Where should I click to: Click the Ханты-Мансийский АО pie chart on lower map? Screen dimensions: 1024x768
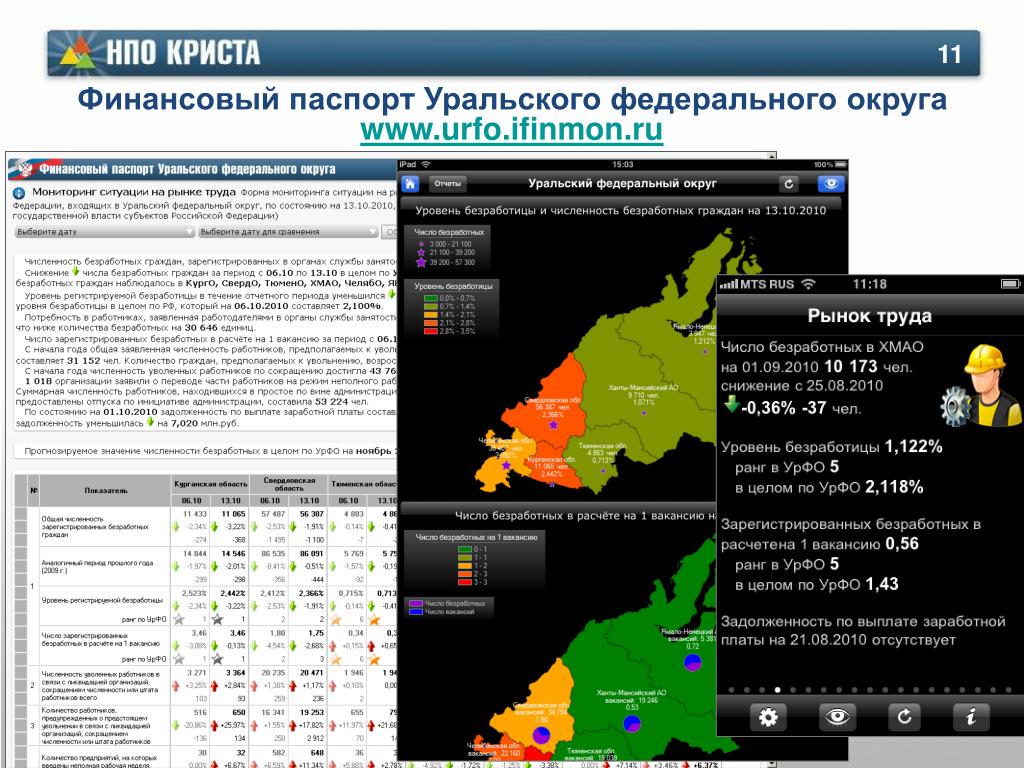[632, 724]
